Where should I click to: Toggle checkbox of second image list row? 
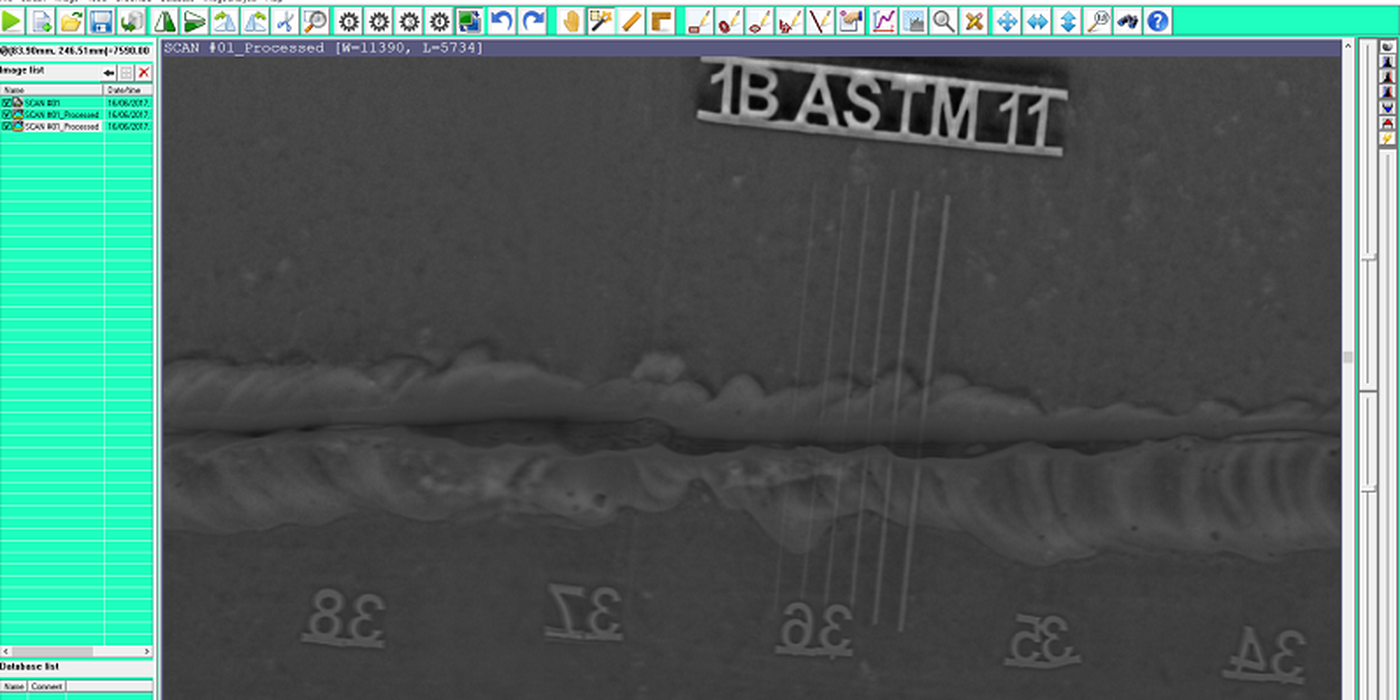coord(7,114)
